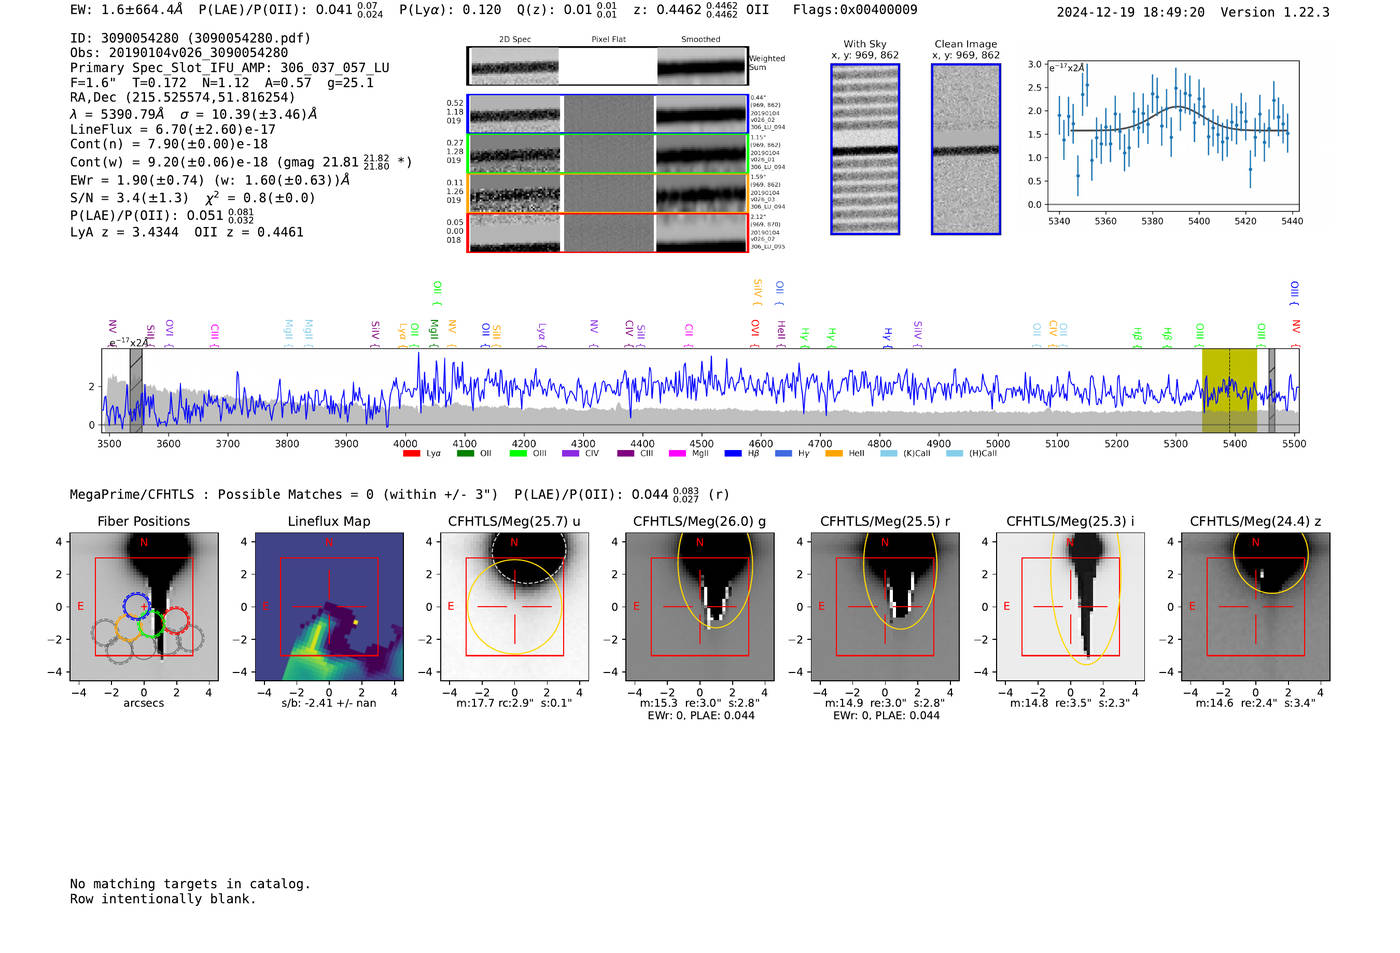Click the 'Cont(w) = 9.20(±0.06)e-18' line
Image resolution: width=1400 pixels, height=953 pixels.
click(241, 161)
